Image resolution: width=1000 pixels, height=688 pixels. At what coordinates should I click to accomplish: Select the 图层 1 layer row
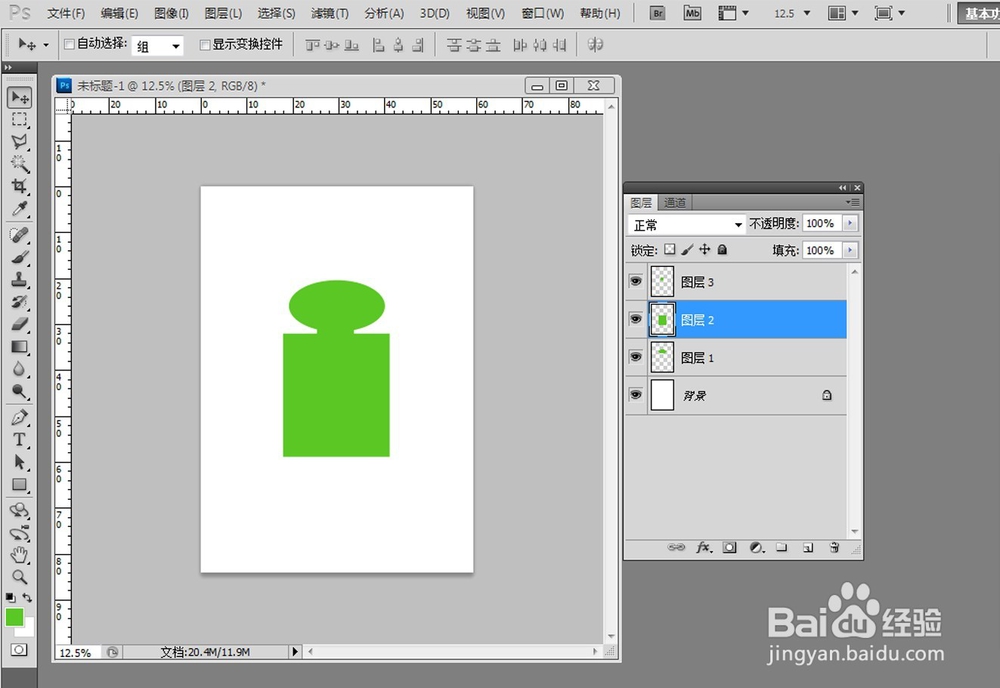point(748,357)
